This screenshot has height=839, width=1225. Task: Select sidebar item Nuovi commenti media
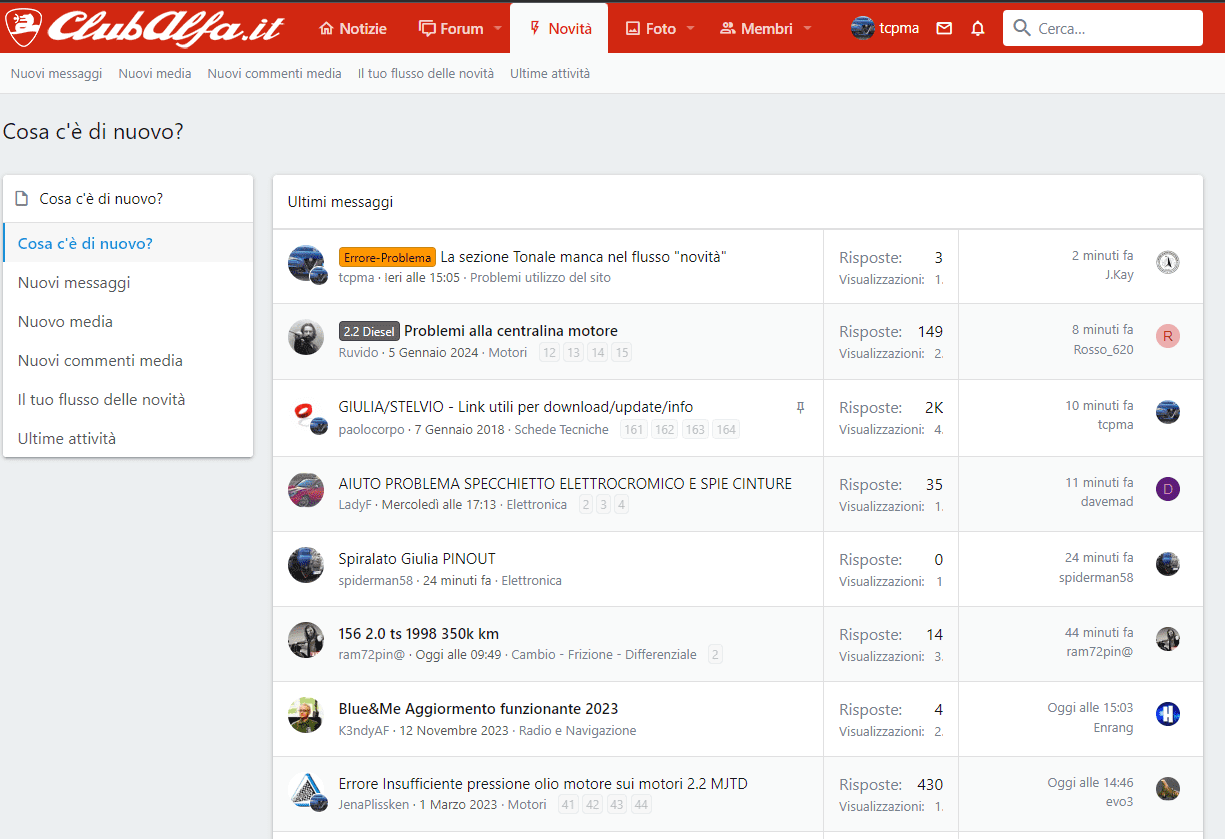[128, 360]
